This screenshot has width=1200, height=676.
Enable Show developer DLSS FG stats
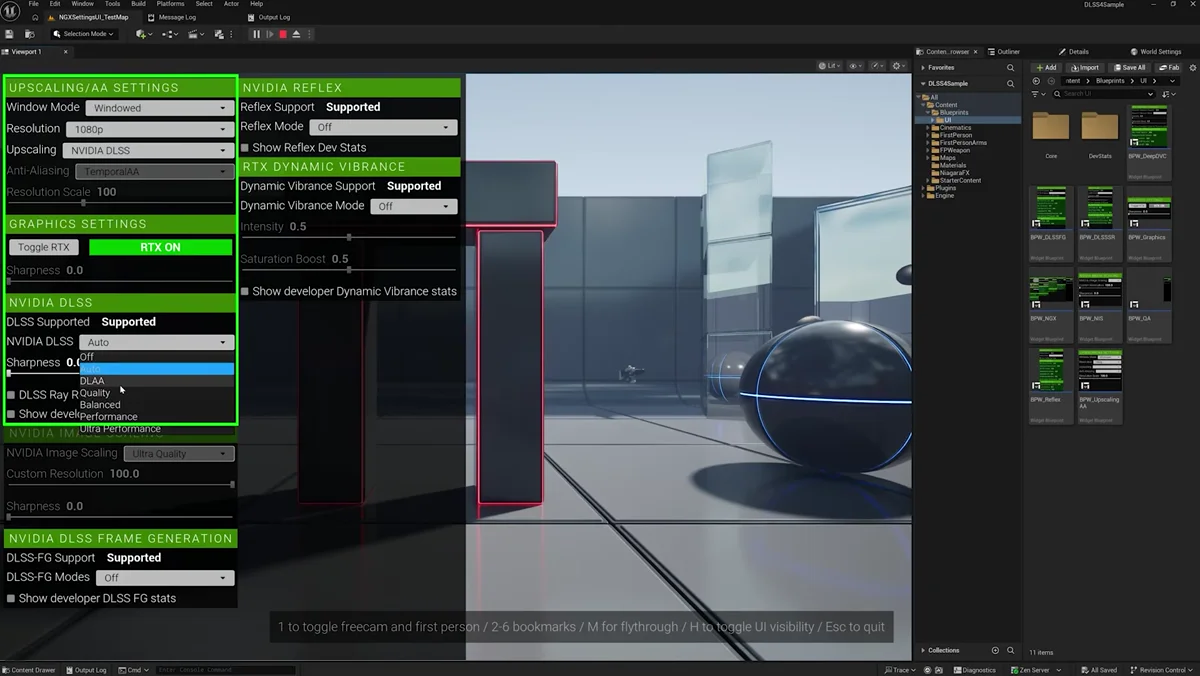[11, 599]
